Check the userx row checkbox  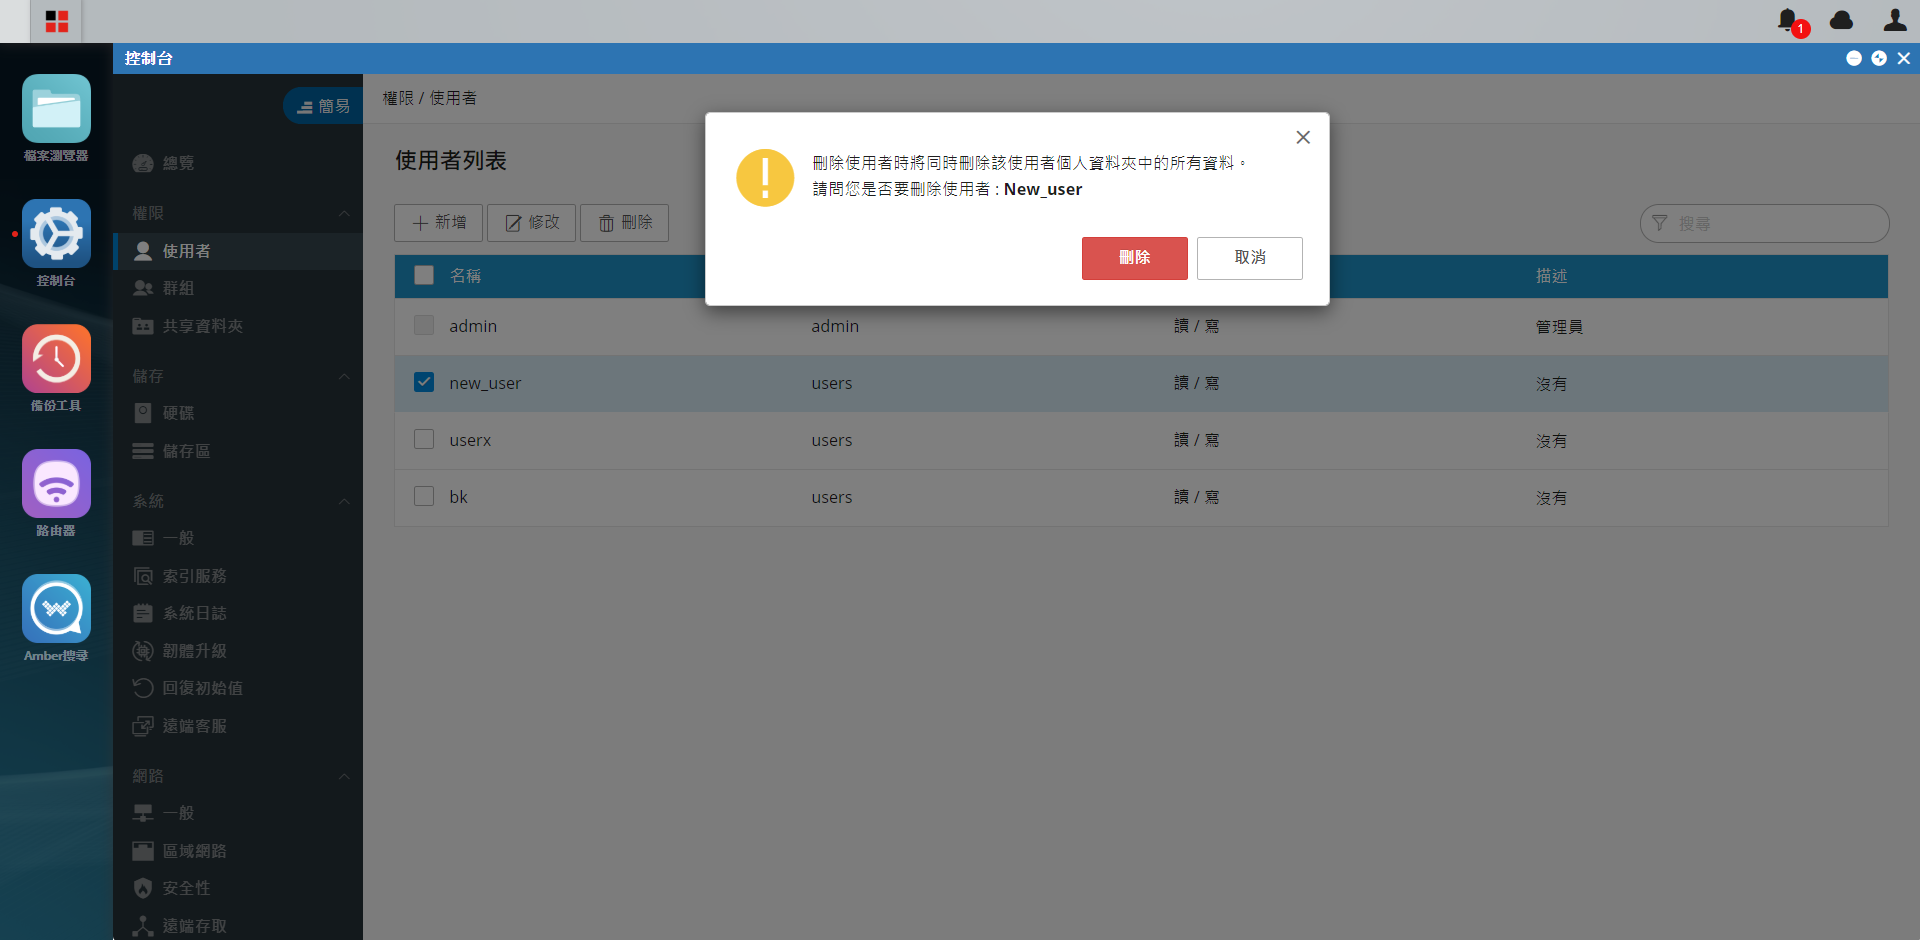424,439
